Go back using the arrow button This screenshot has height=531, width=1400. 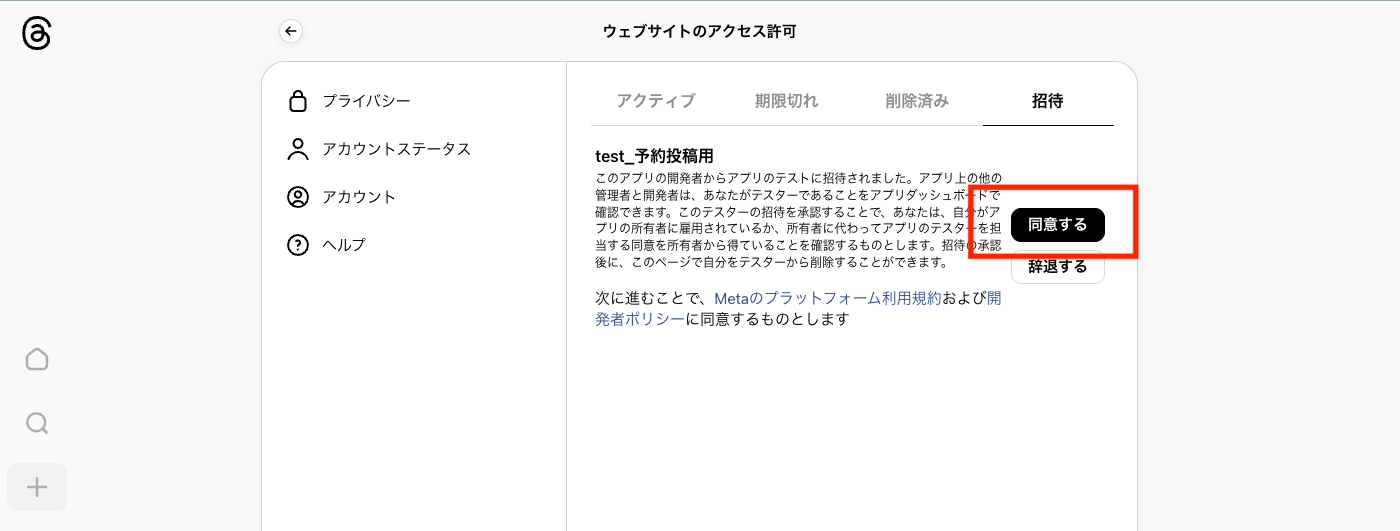point(291,32)
